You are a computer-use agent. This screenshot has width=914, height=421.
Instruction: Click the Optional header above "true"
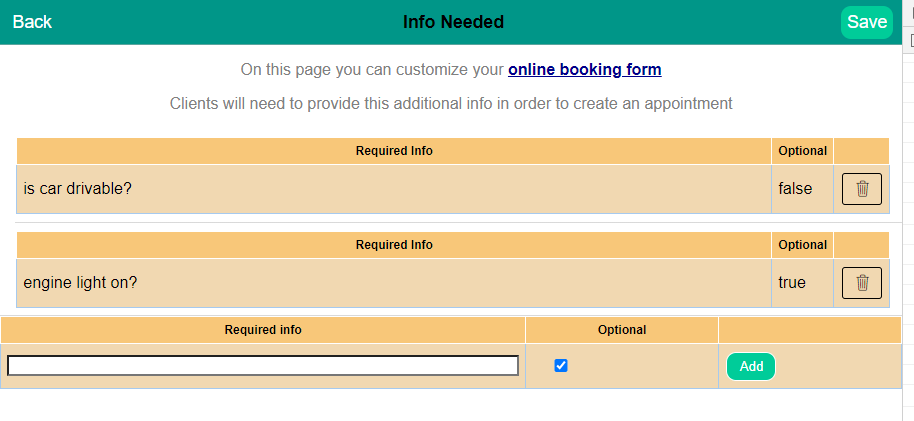click(802, 245)
